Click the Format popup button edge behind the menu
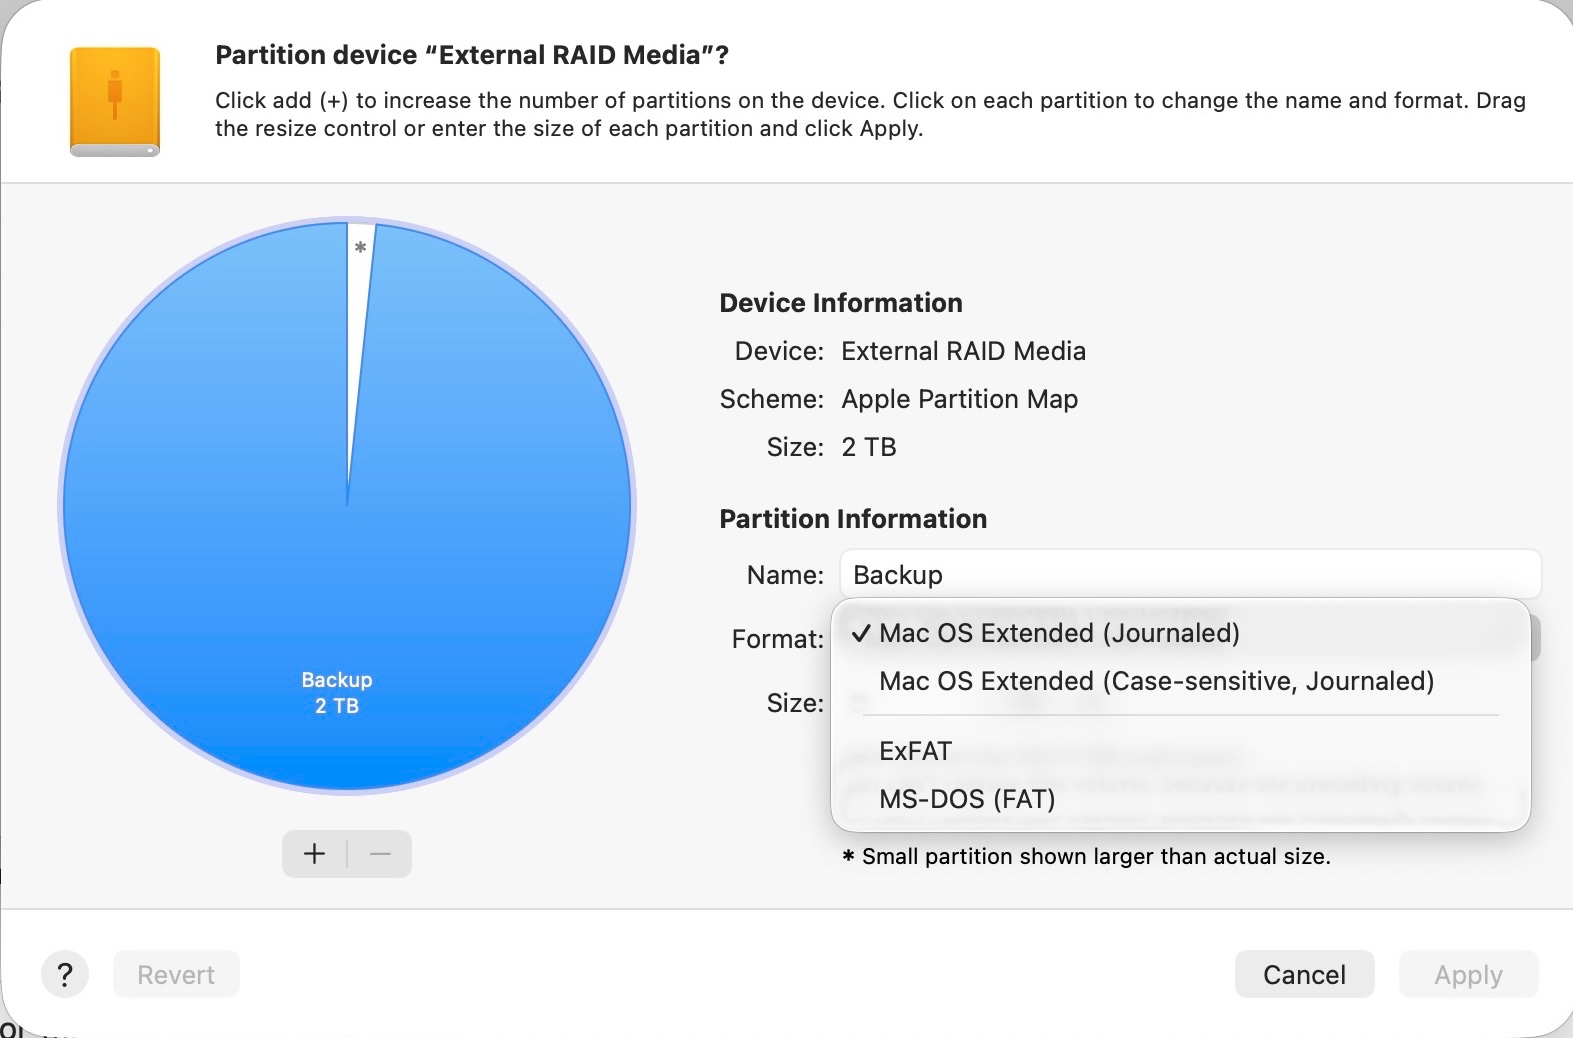Screen dimensions: 1573x1038 click(1535, 640)
